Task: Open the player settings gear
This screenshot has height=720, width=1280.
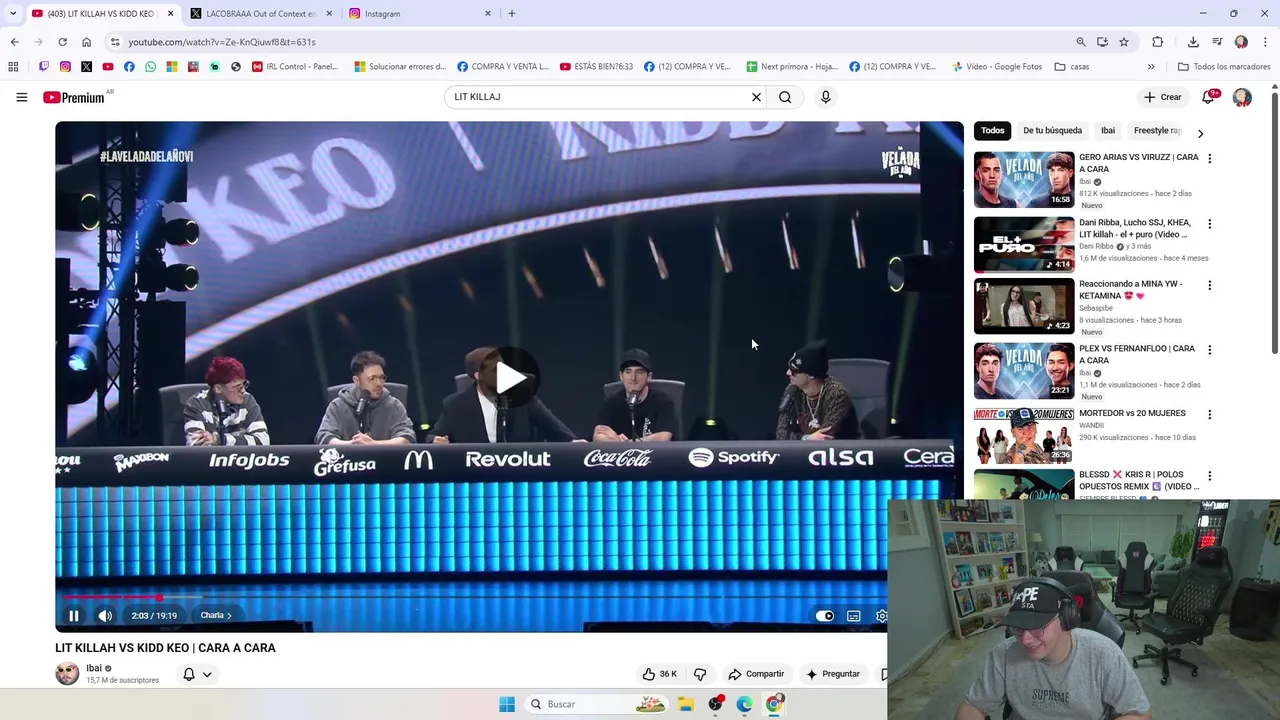Action: (881, 616)
